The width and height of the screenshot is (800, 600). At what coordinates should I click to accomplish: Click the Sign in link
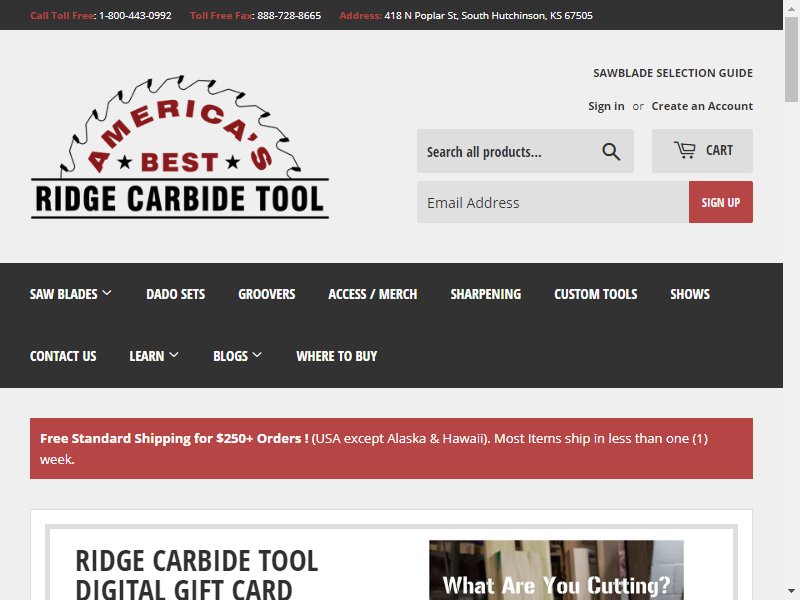point(606,106)
